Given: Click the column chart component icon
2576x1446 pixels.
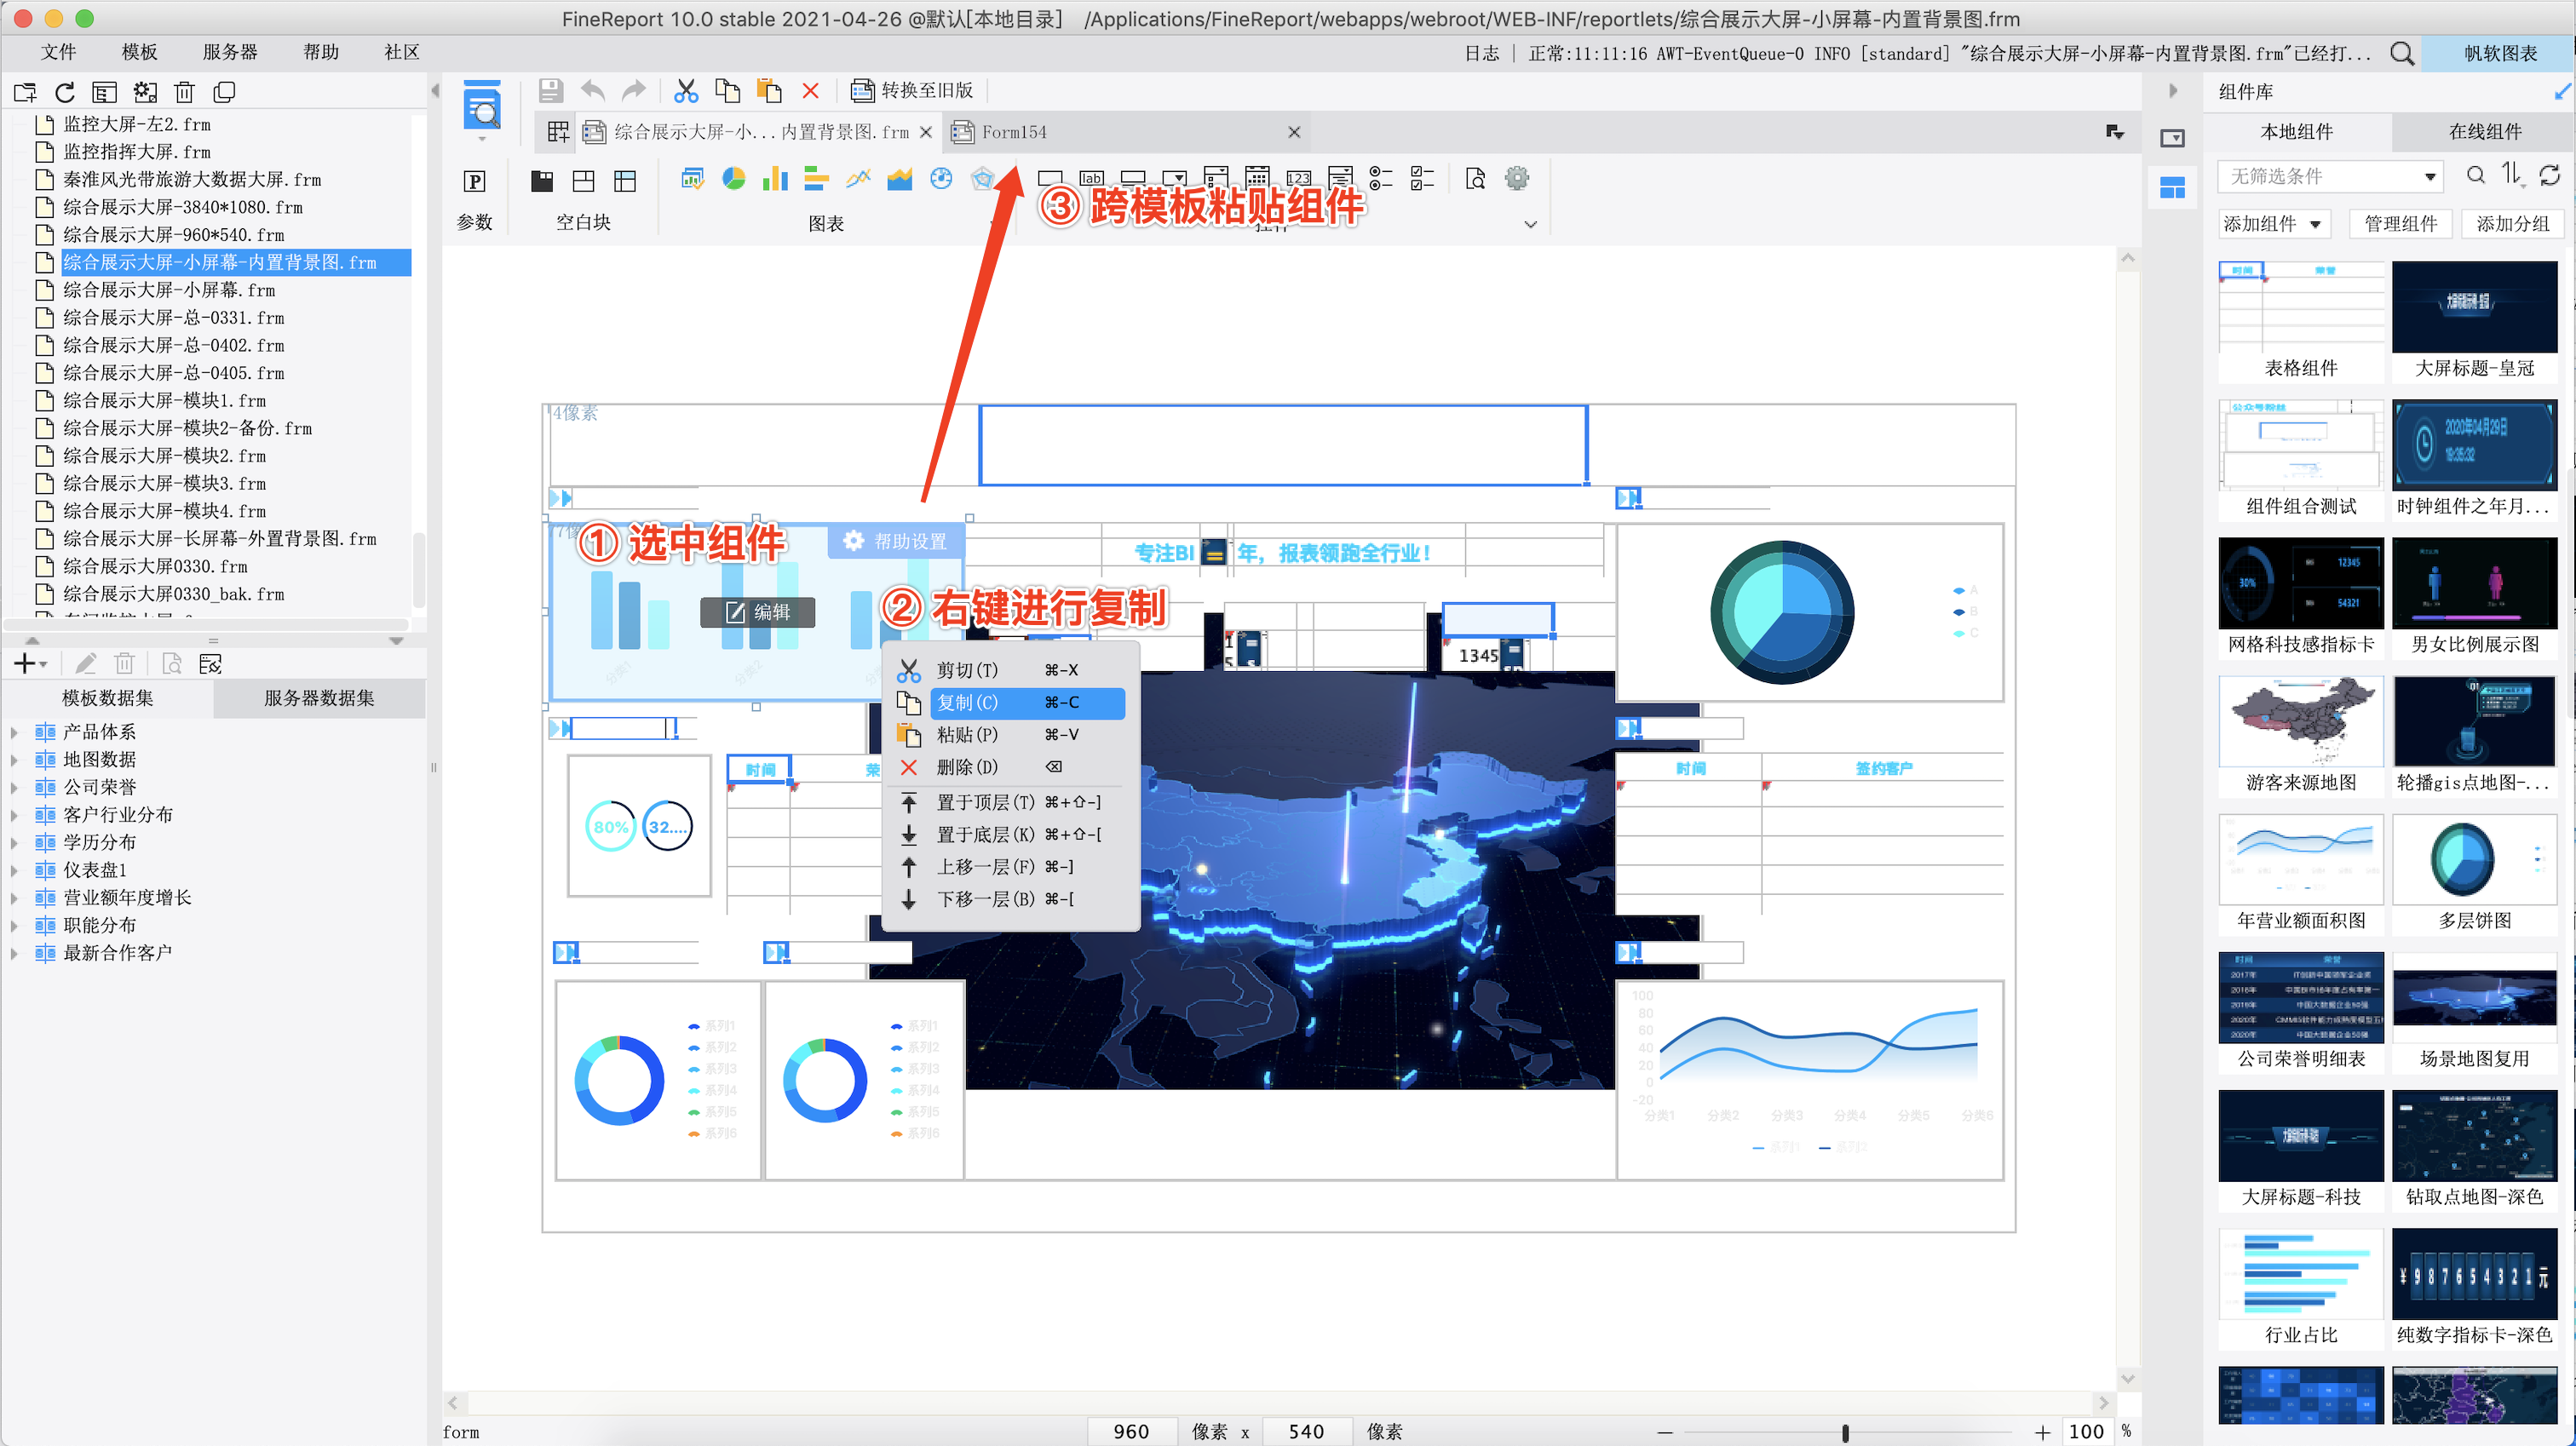Looking at the screenshot, I should coord(775,179).
